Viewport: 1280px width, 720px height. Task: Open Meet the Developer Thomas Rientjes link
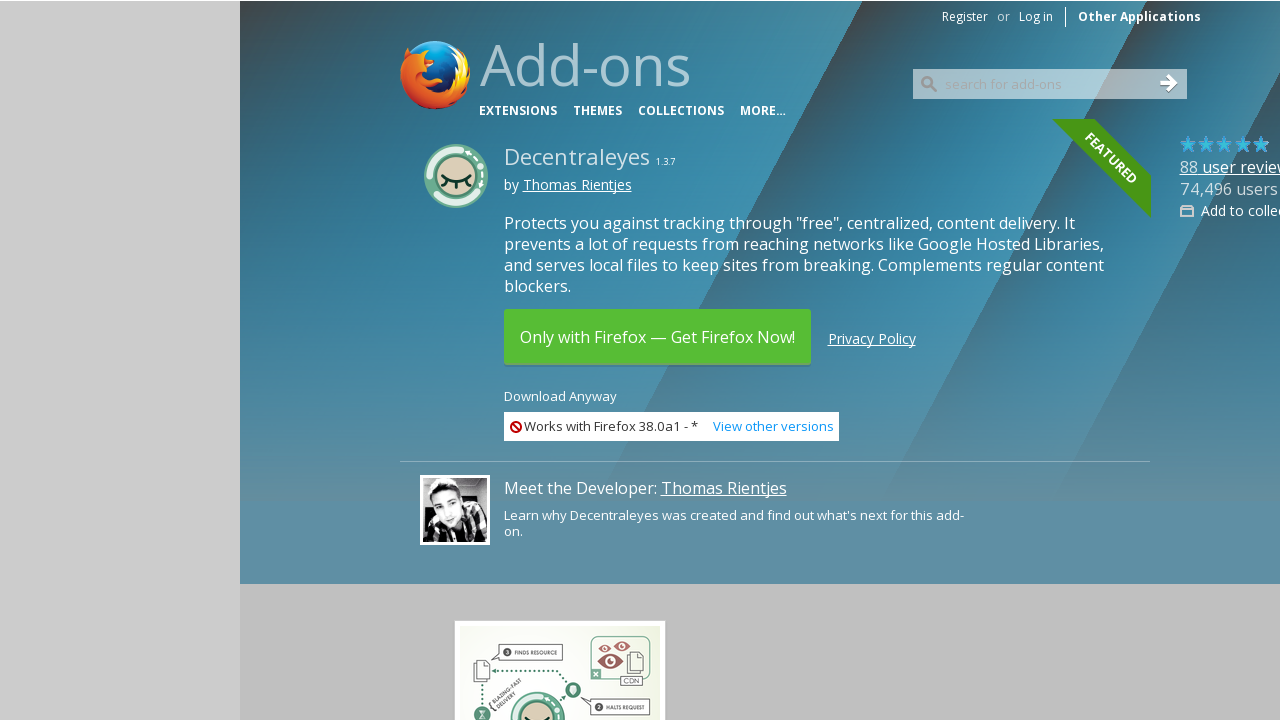pos(724,488)
